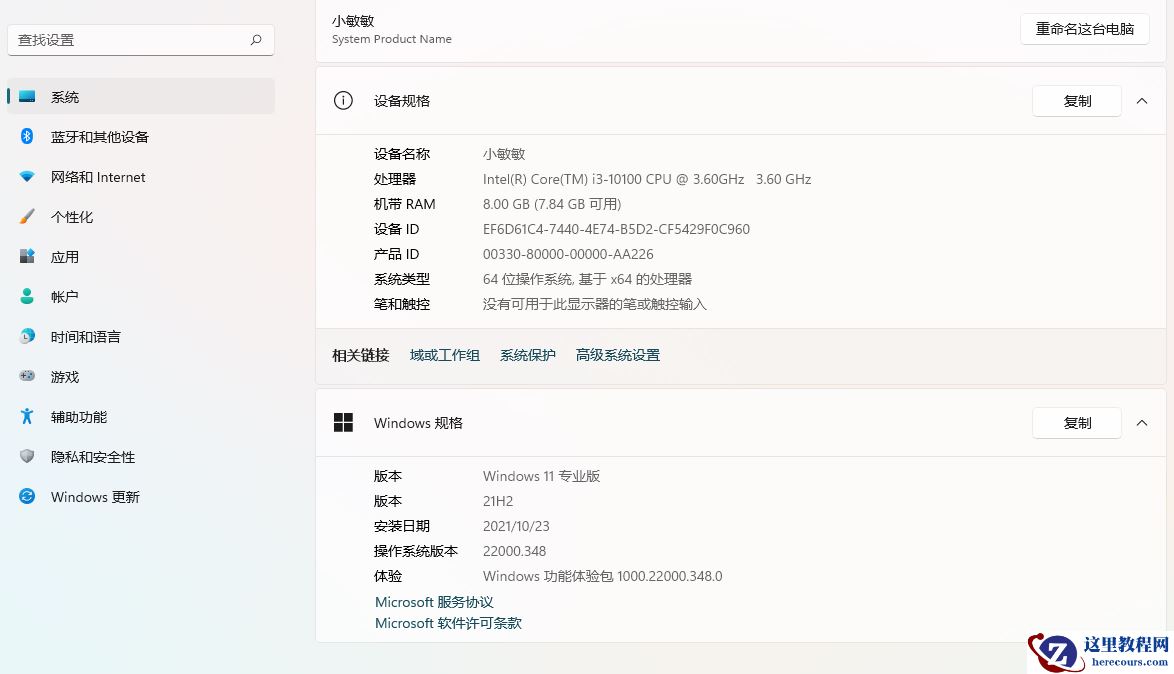This screenshot has width=1174, height=674.
Task: Collapse the Windows 规格 section
Action: tap(1142, 423)
